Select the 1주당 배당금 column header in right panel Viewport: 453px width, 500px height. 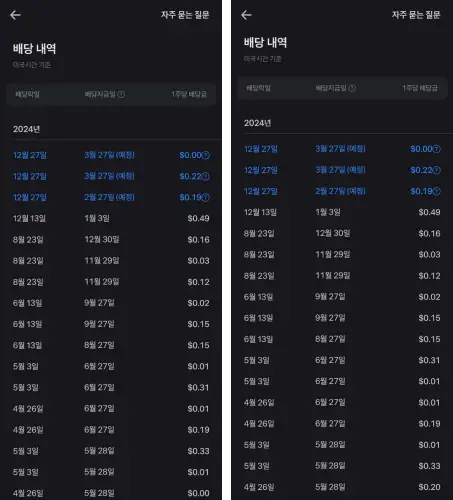420,88
